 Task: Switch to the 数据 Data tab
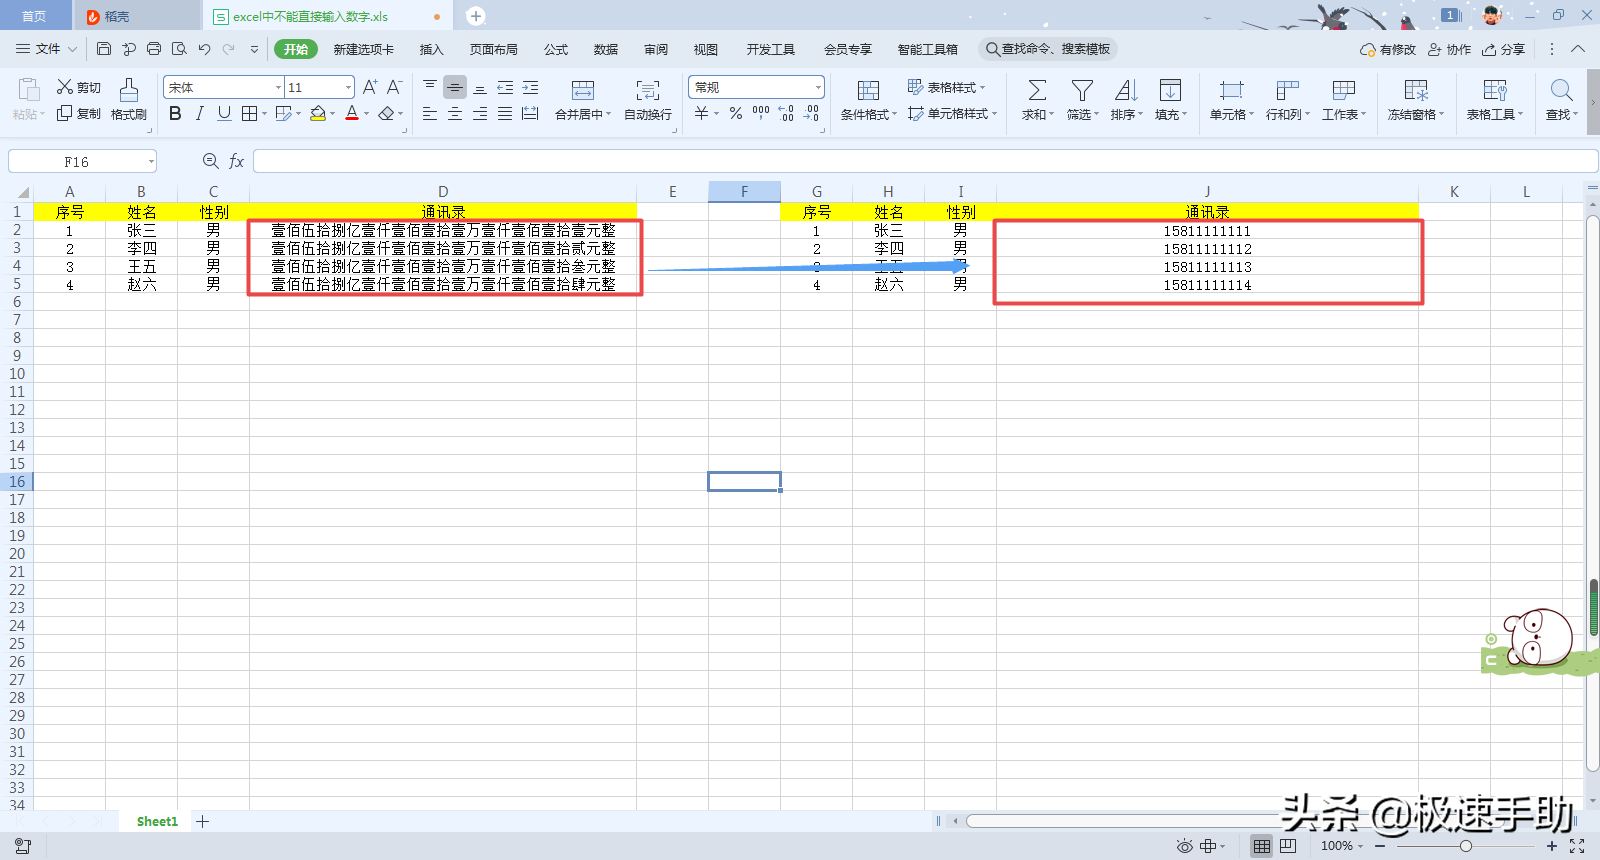click(606, 49)
